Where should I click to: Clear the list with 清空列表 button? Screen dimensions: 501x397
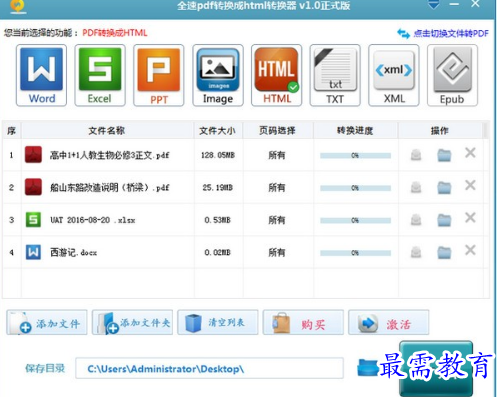pos(218,322)
